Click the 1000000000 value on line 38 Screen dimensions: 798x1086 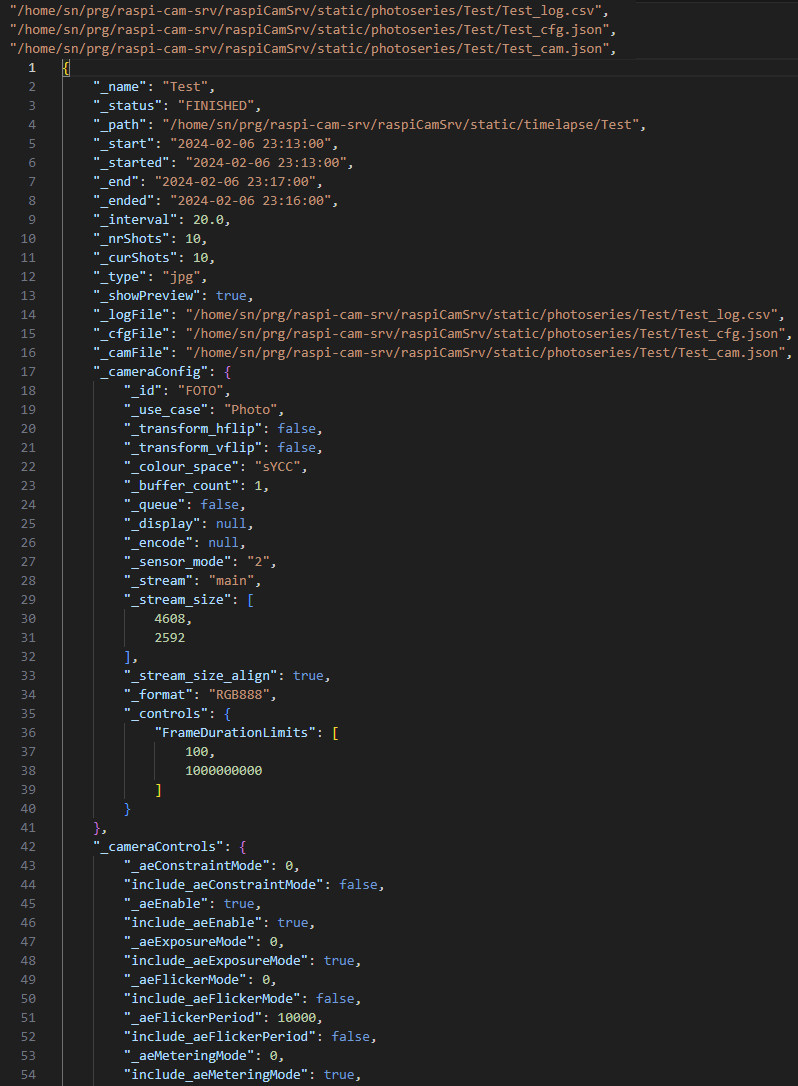pyautogui.click(x=223, y=771)
